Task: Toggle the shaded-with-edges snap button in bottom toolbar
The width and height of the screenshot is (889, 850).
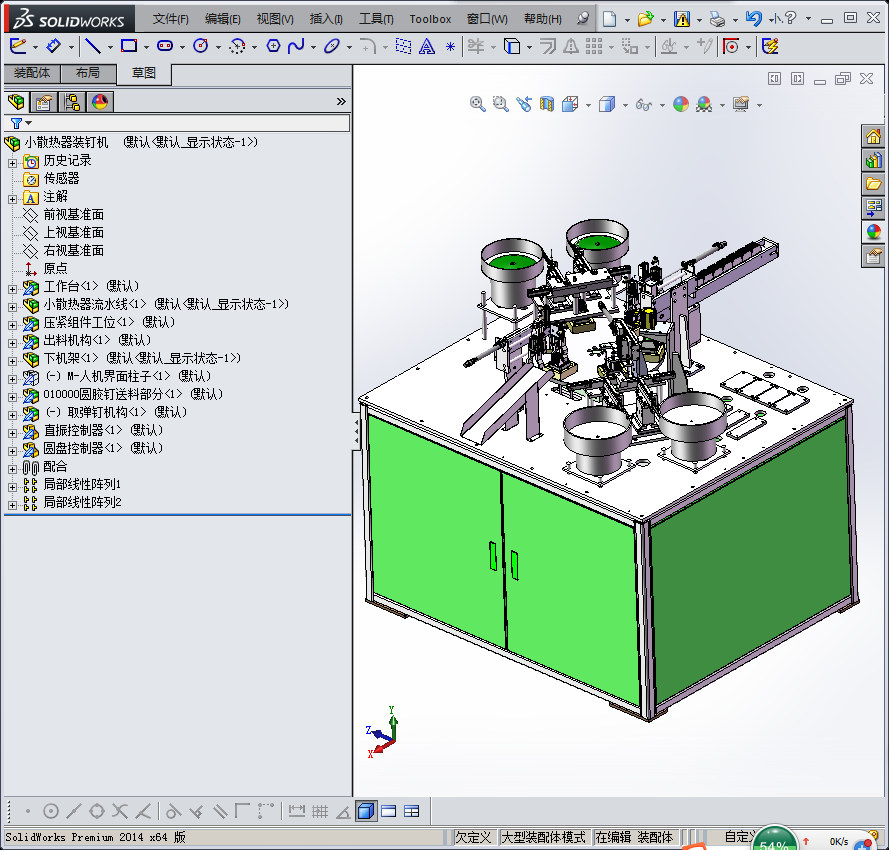Action: [x=366, y=811]
